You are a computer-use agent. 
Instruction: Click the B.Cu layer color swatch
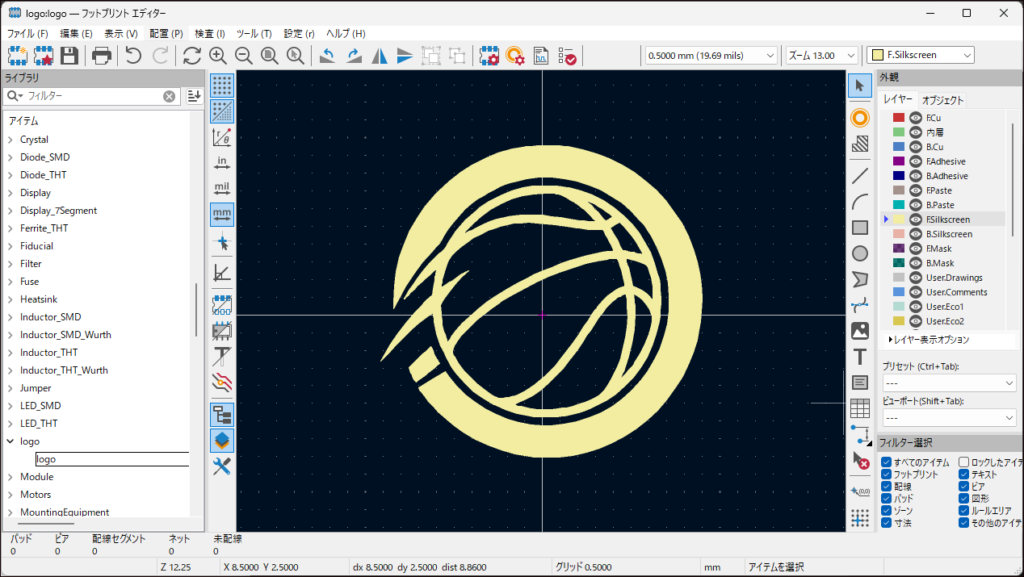(899, 147)
